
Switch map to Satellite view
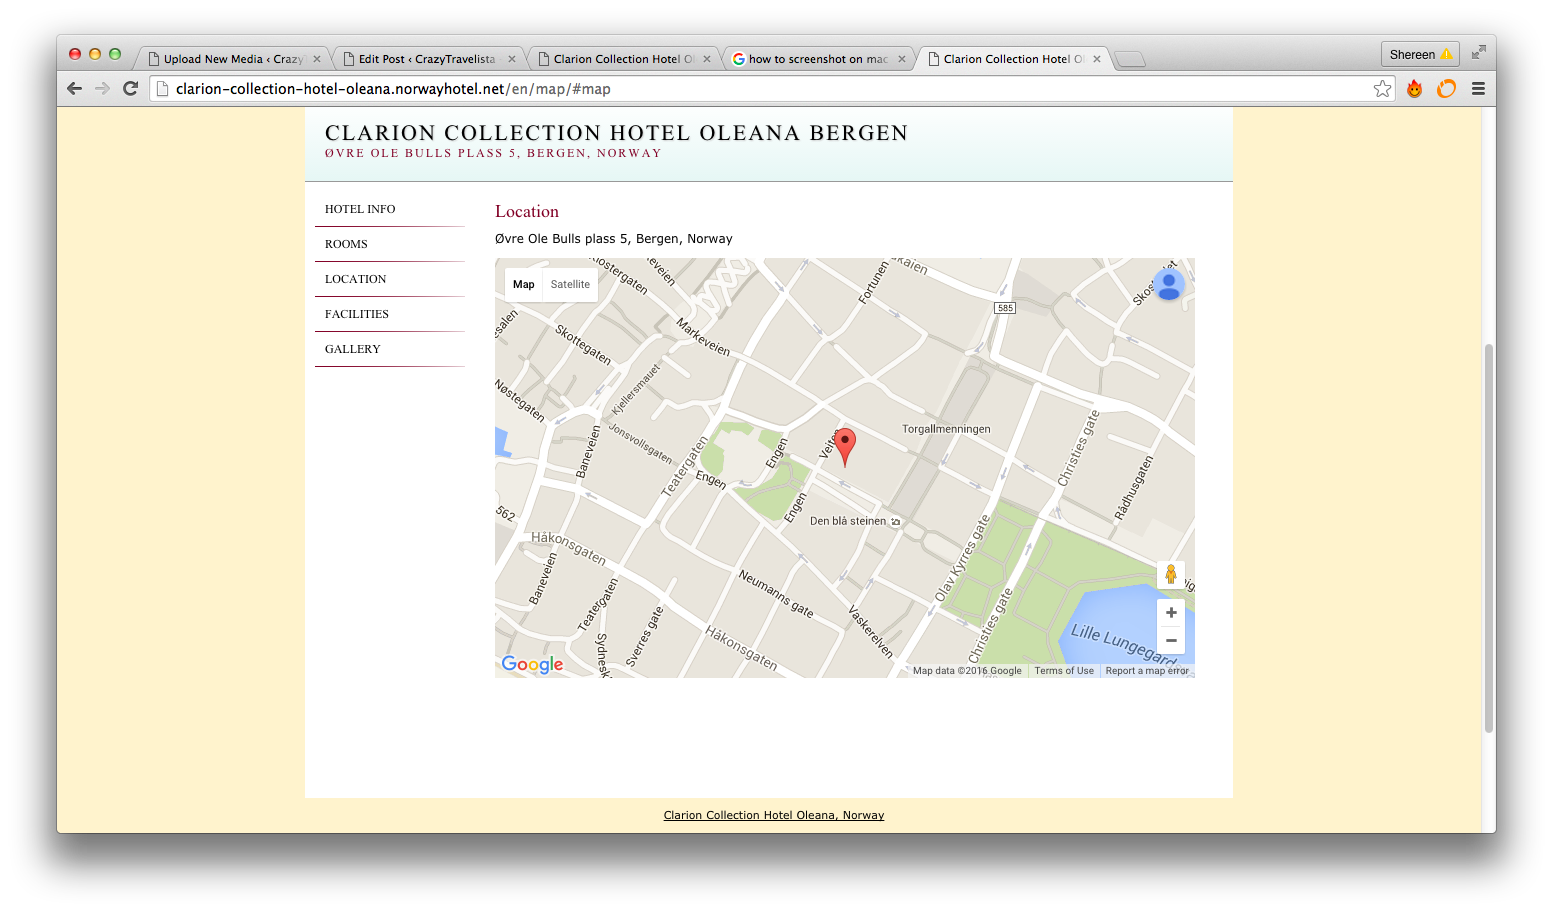tap(570, 284)
